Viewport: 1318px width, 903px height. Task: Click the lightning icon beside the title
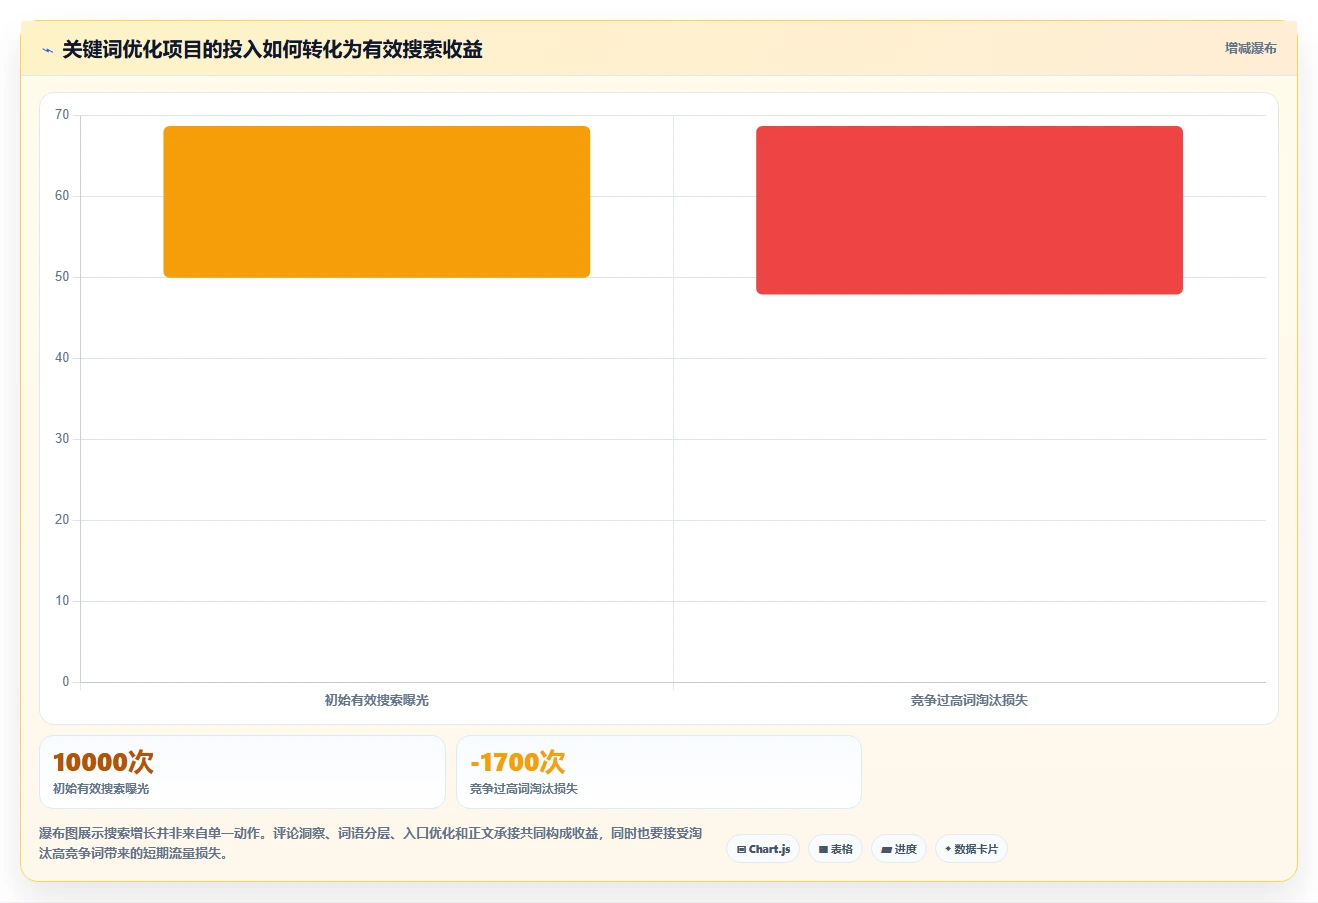tap(47, 50)
